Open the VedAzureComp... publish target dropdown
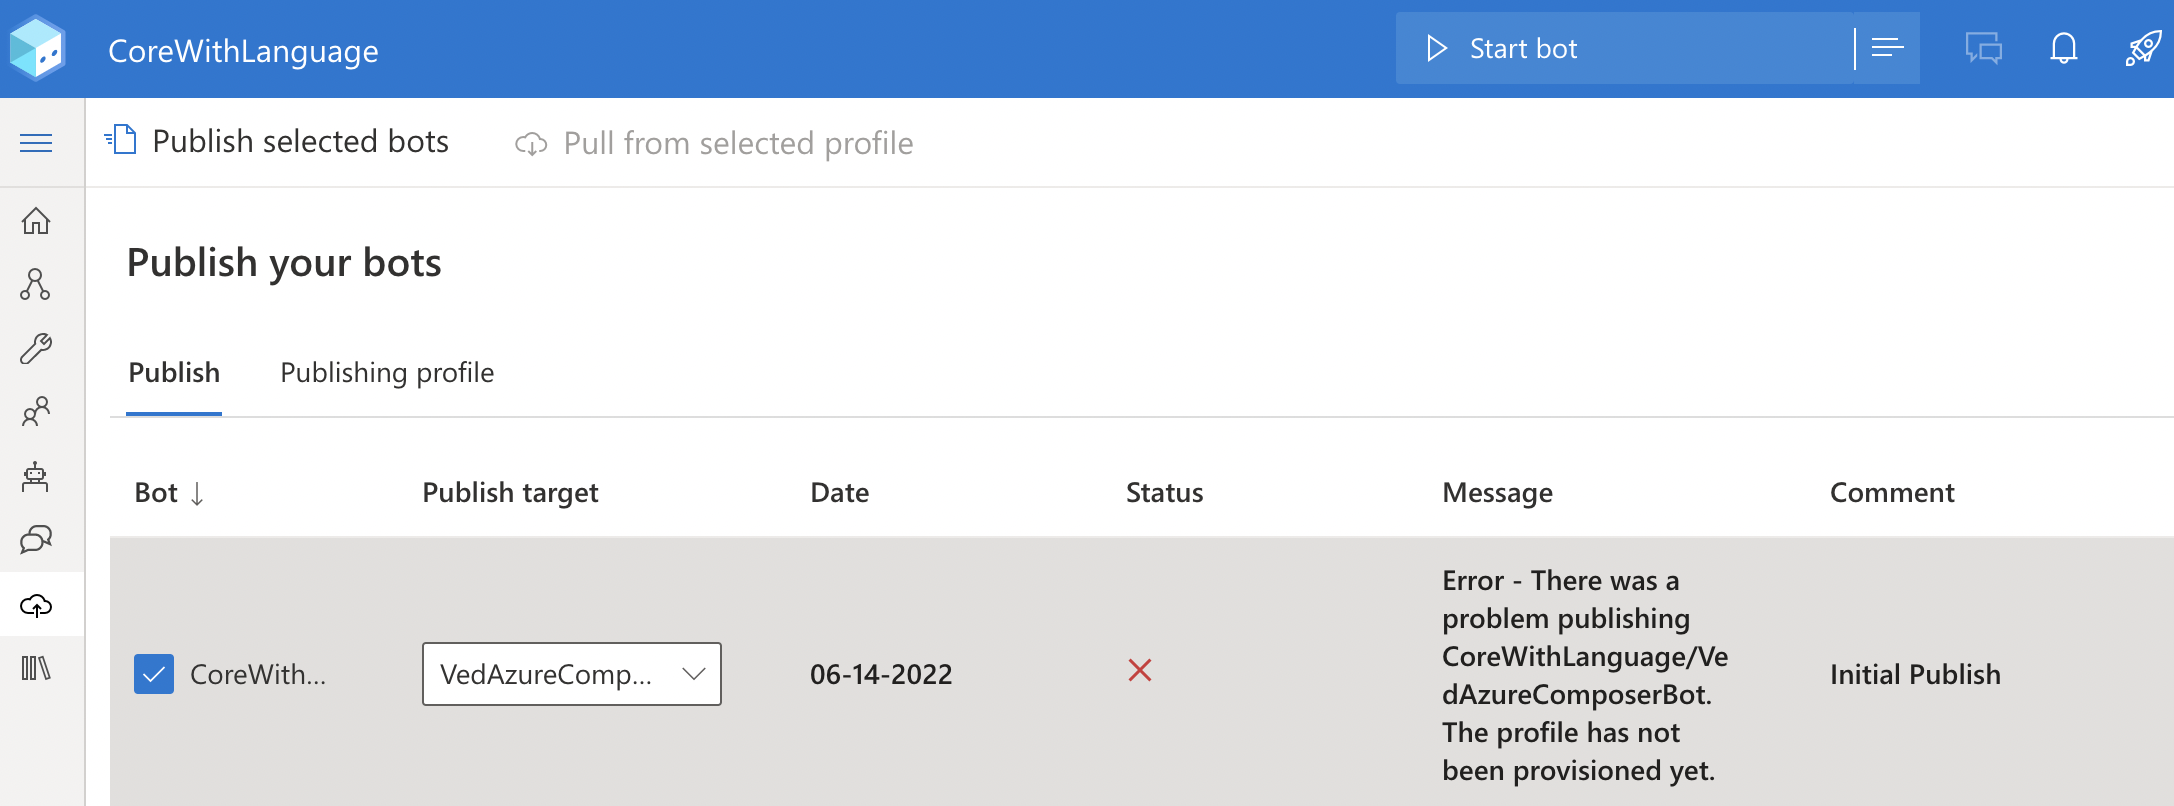The height and width of the screenshot is (806, 2174). point(572,674)
